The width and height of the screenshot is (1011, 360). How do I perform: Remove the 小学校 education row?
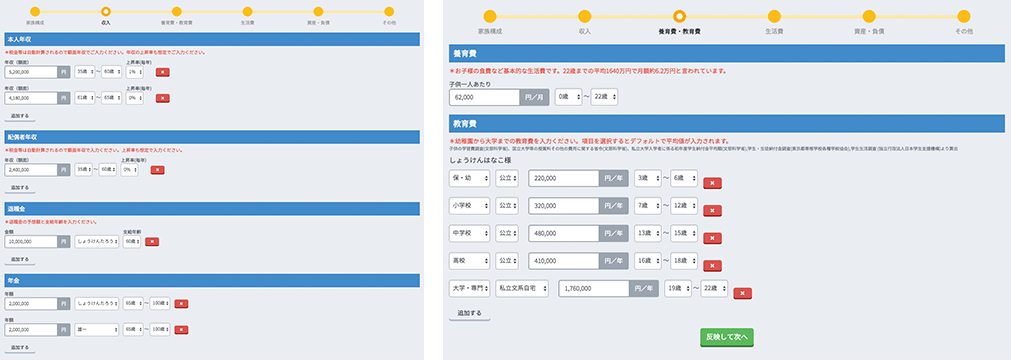(712, 211)
